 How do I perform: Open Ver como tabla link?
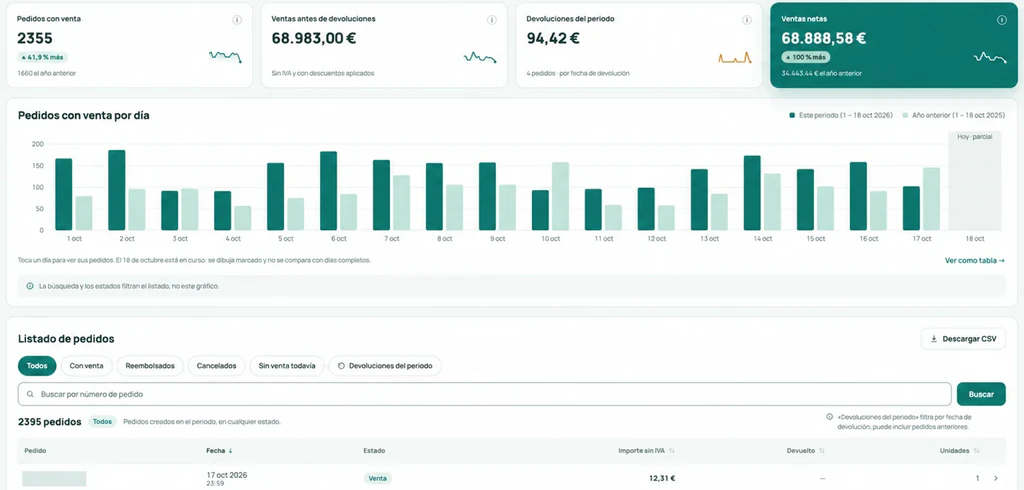tap(974, 261)
